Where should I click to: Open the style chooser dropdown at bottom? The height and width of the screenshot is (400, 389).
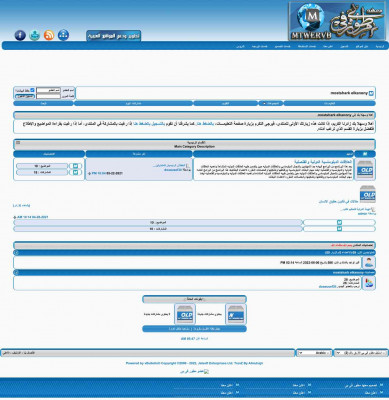361,353
